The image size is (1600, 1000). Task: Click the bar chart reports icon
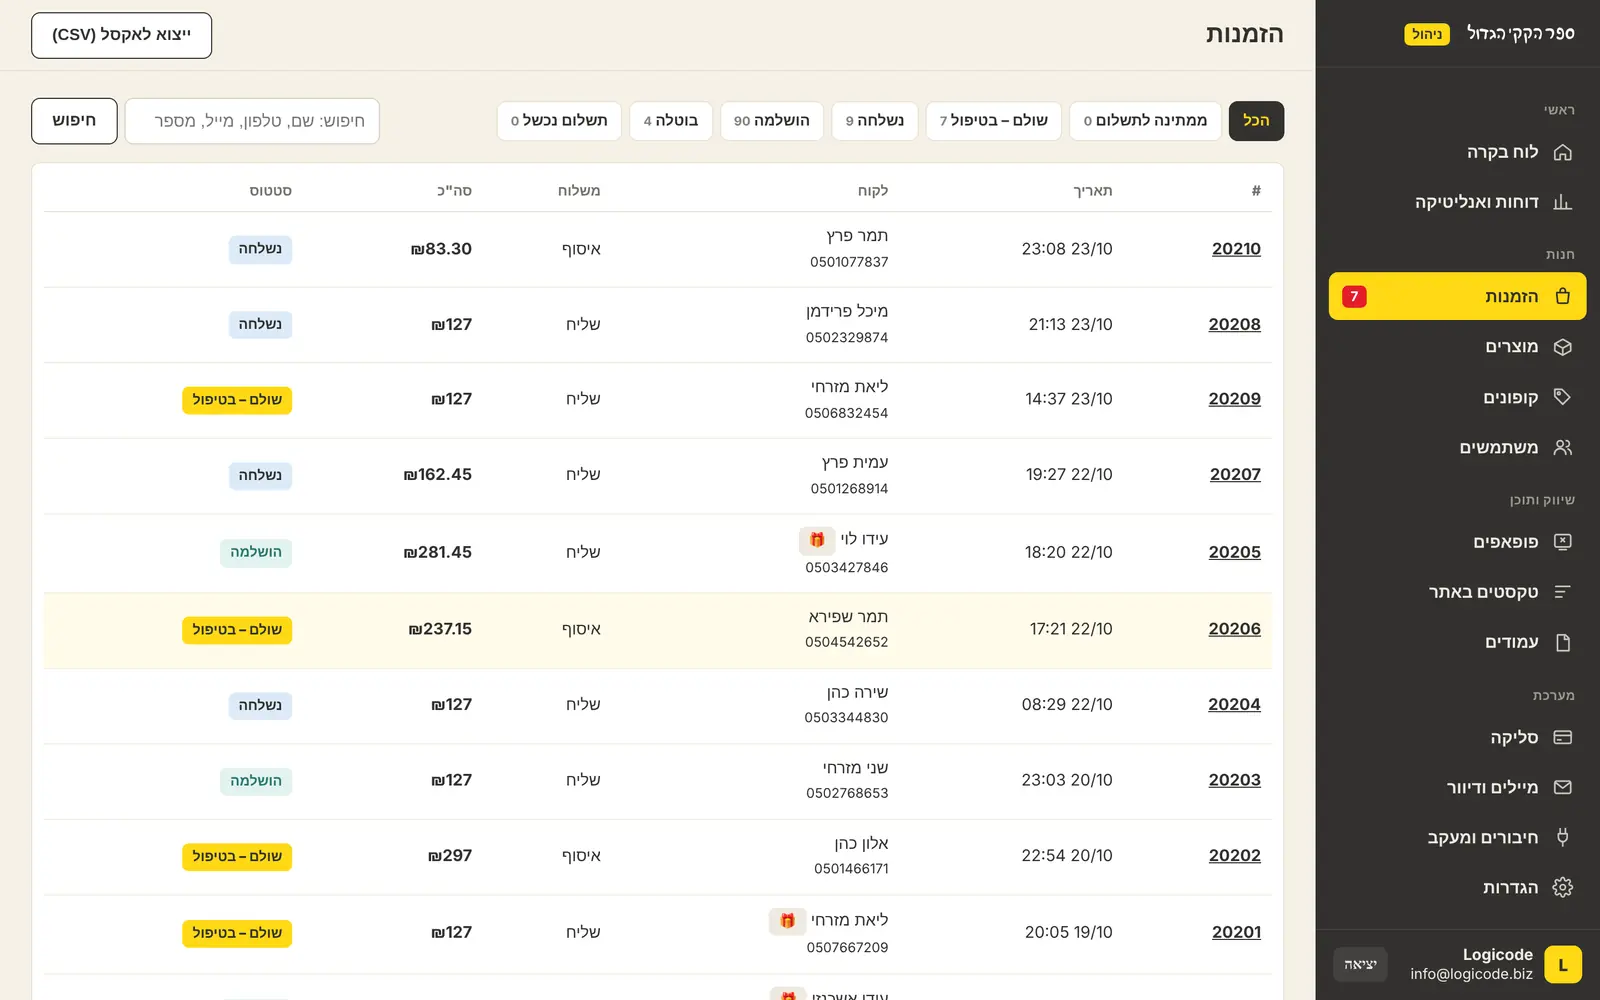pos(1563,202)
